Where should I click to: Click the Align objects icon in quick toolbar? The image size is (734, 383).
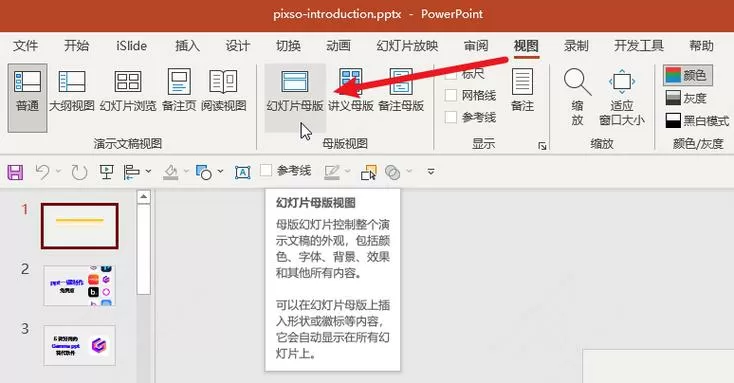tap(132, 172)
